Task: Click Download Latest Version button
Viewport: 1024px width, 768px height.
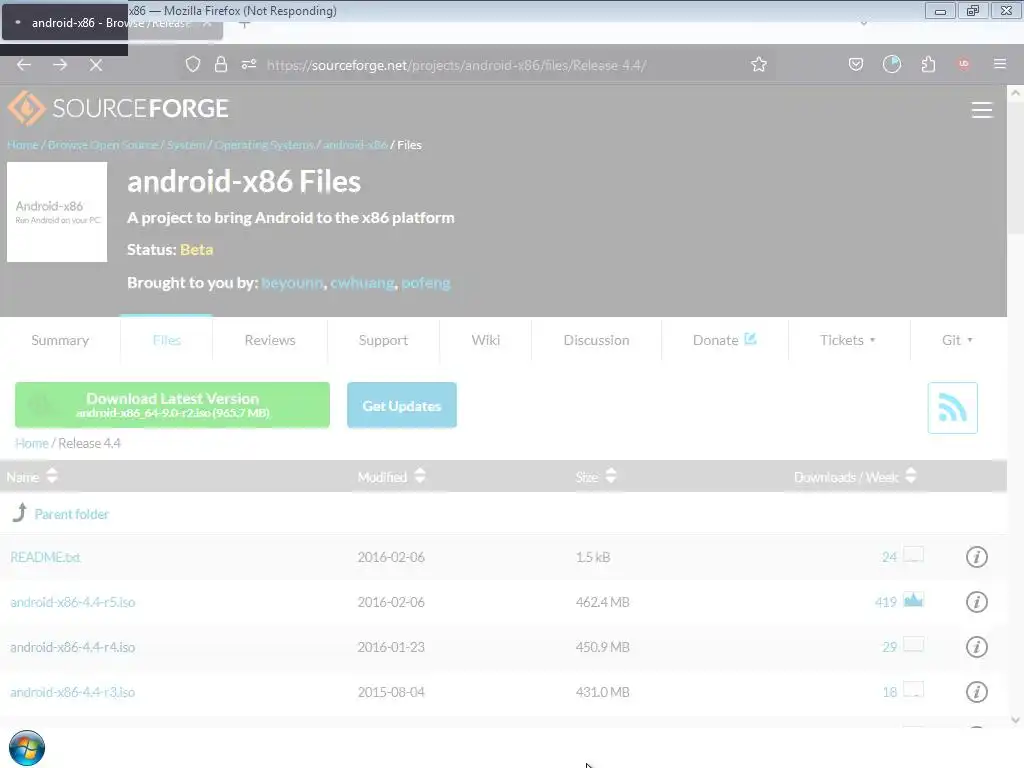Action: coord(172,405)
